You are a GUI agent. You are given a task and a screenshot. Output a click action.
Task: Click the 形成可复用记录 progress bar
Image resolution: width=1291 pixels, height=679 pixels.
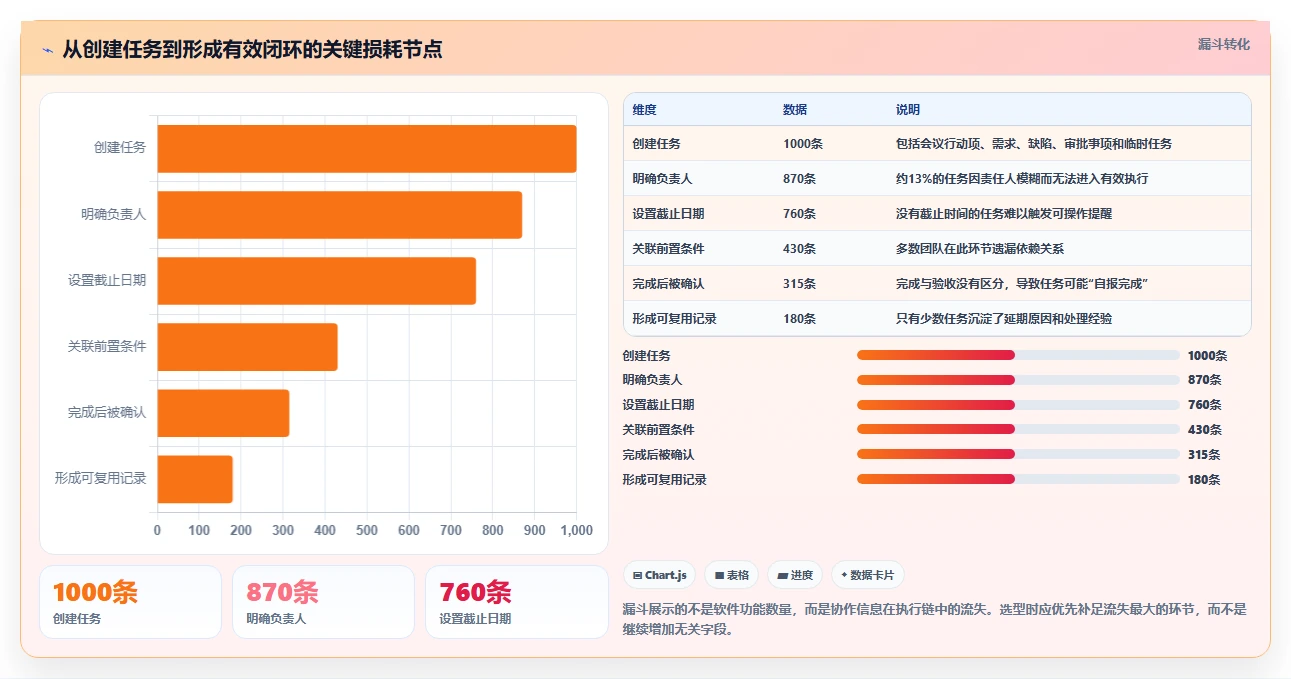(1018, 479)
